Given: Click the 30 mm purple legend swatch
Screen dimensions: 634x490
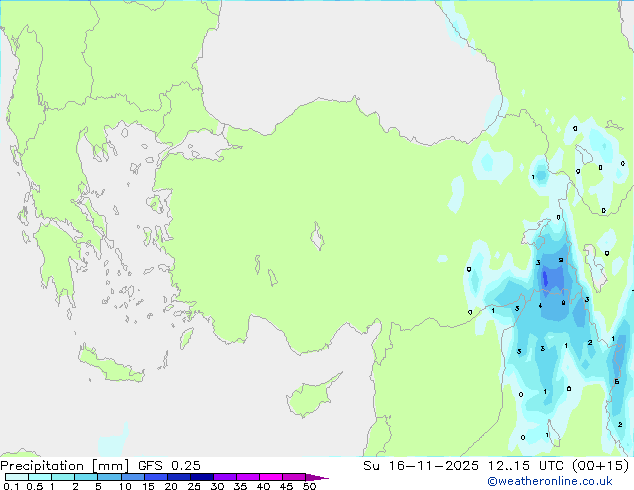Looking at the screenshot, I should click(x=224, y=478).
